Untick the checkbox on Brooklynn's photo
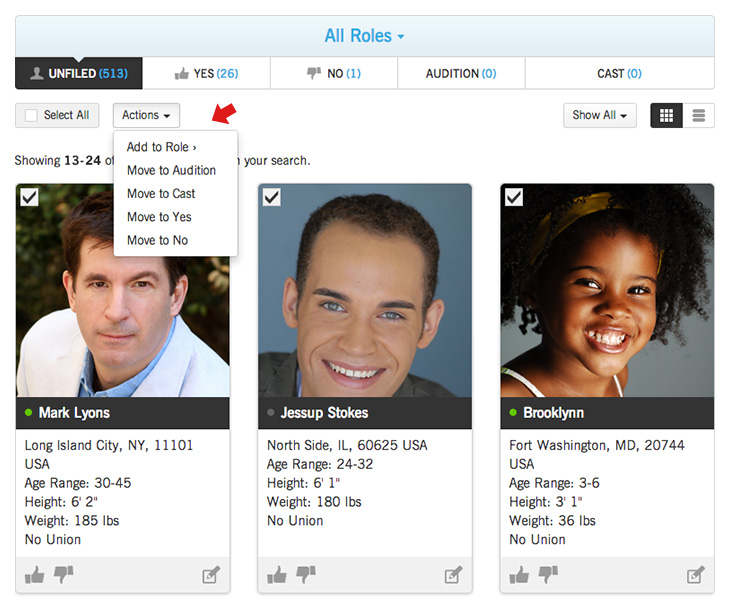Viewport: 730px width, 613px height. (x=514, y=197)
